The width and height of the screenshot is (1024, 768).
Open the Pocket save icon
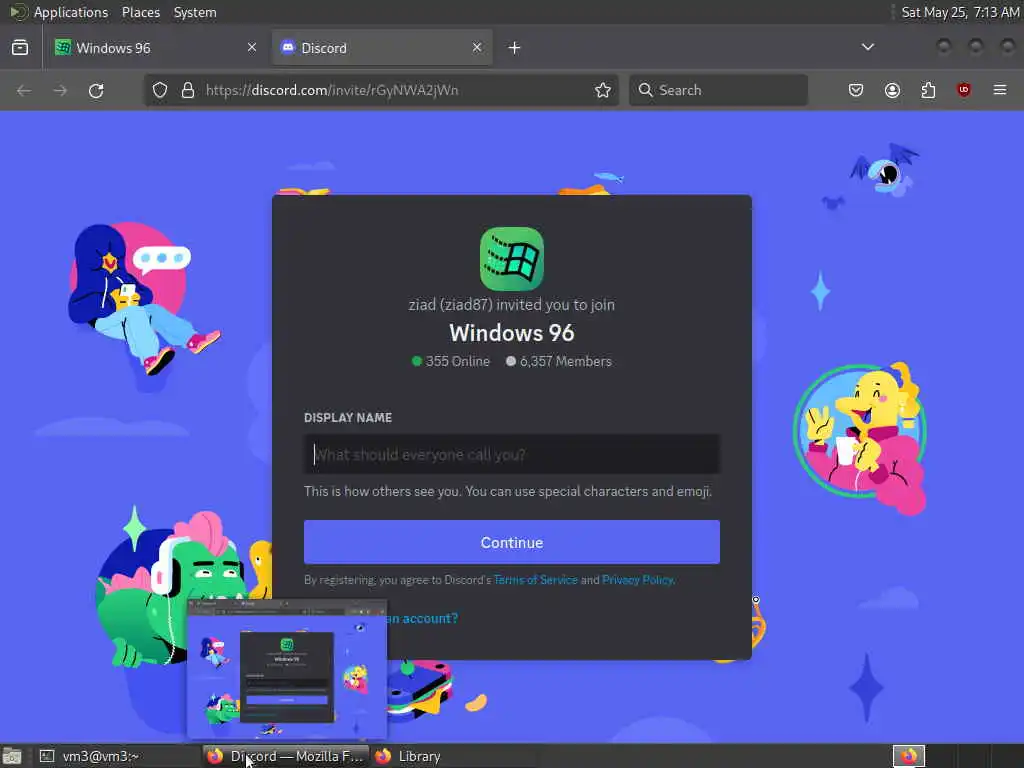pyautogui.click(x=856, y=90)
